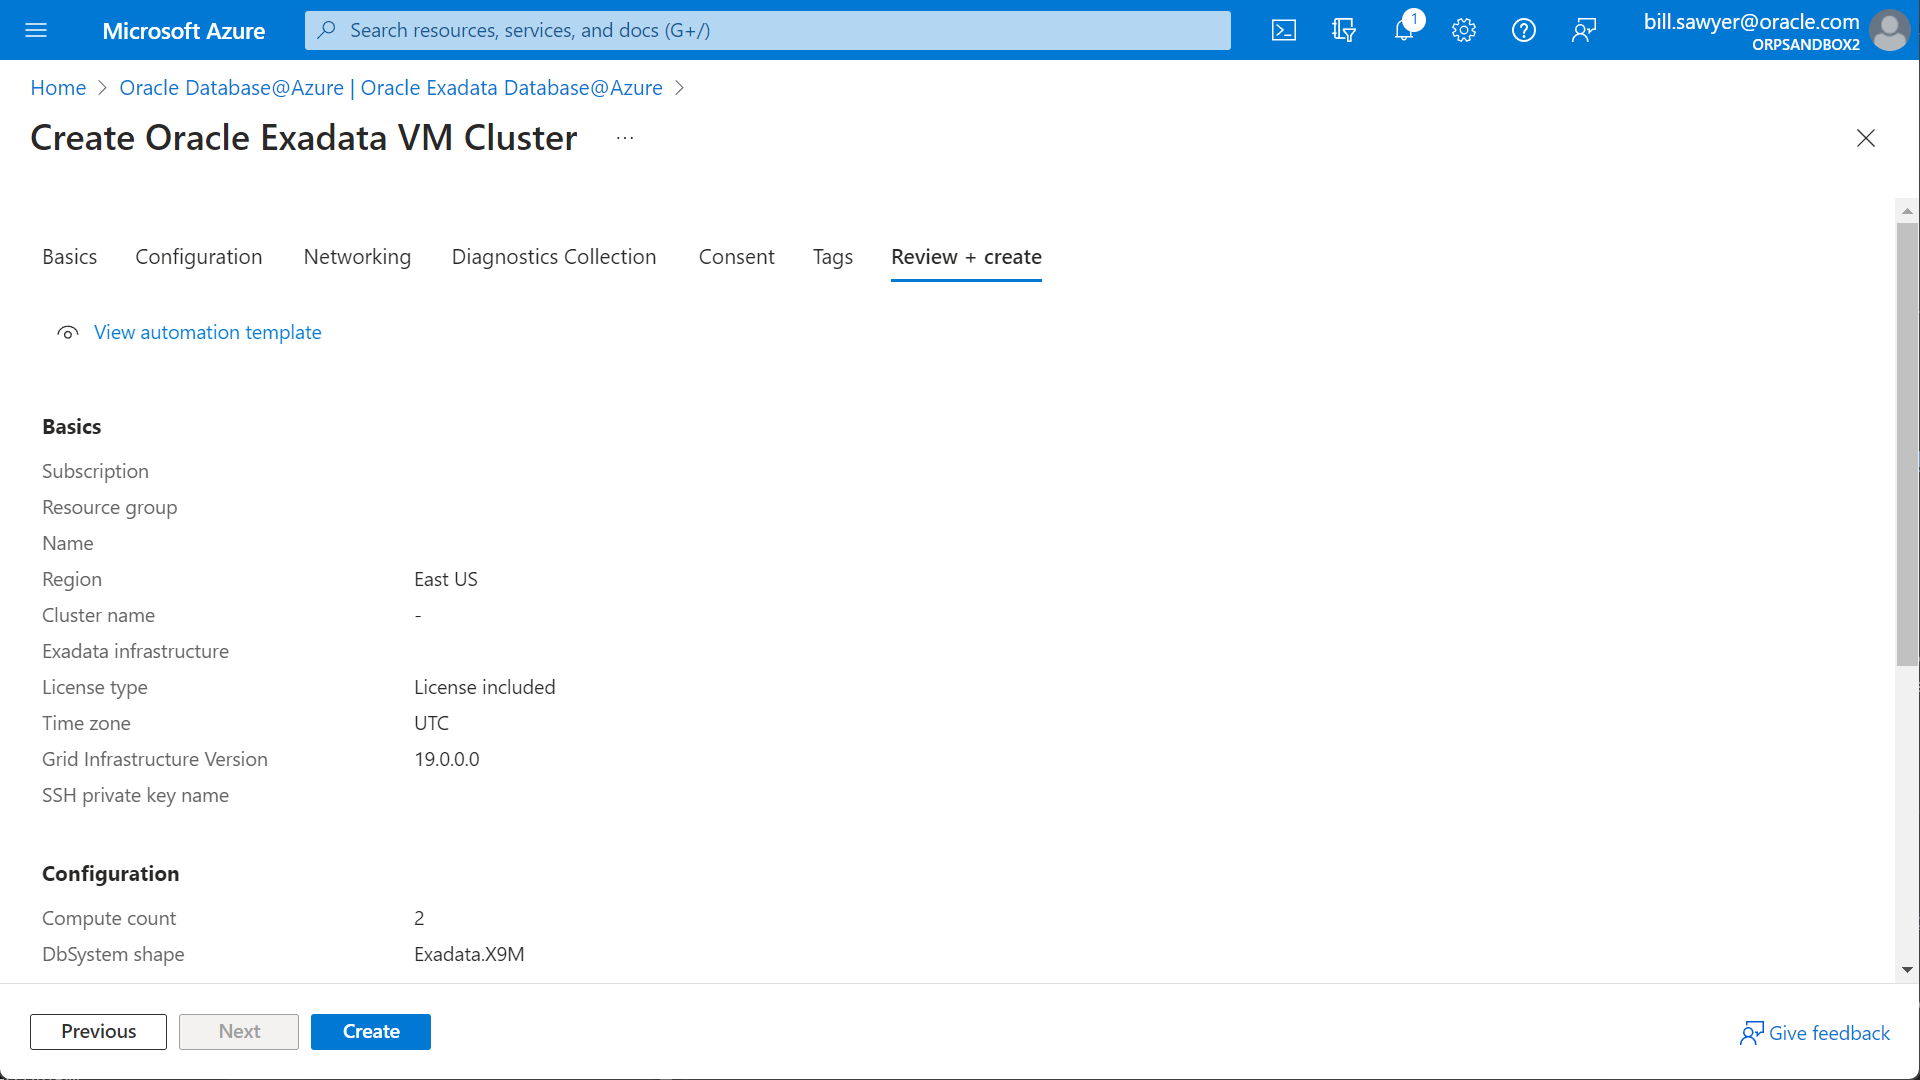View notifications with the bell icon

(x=1403, y=30)
